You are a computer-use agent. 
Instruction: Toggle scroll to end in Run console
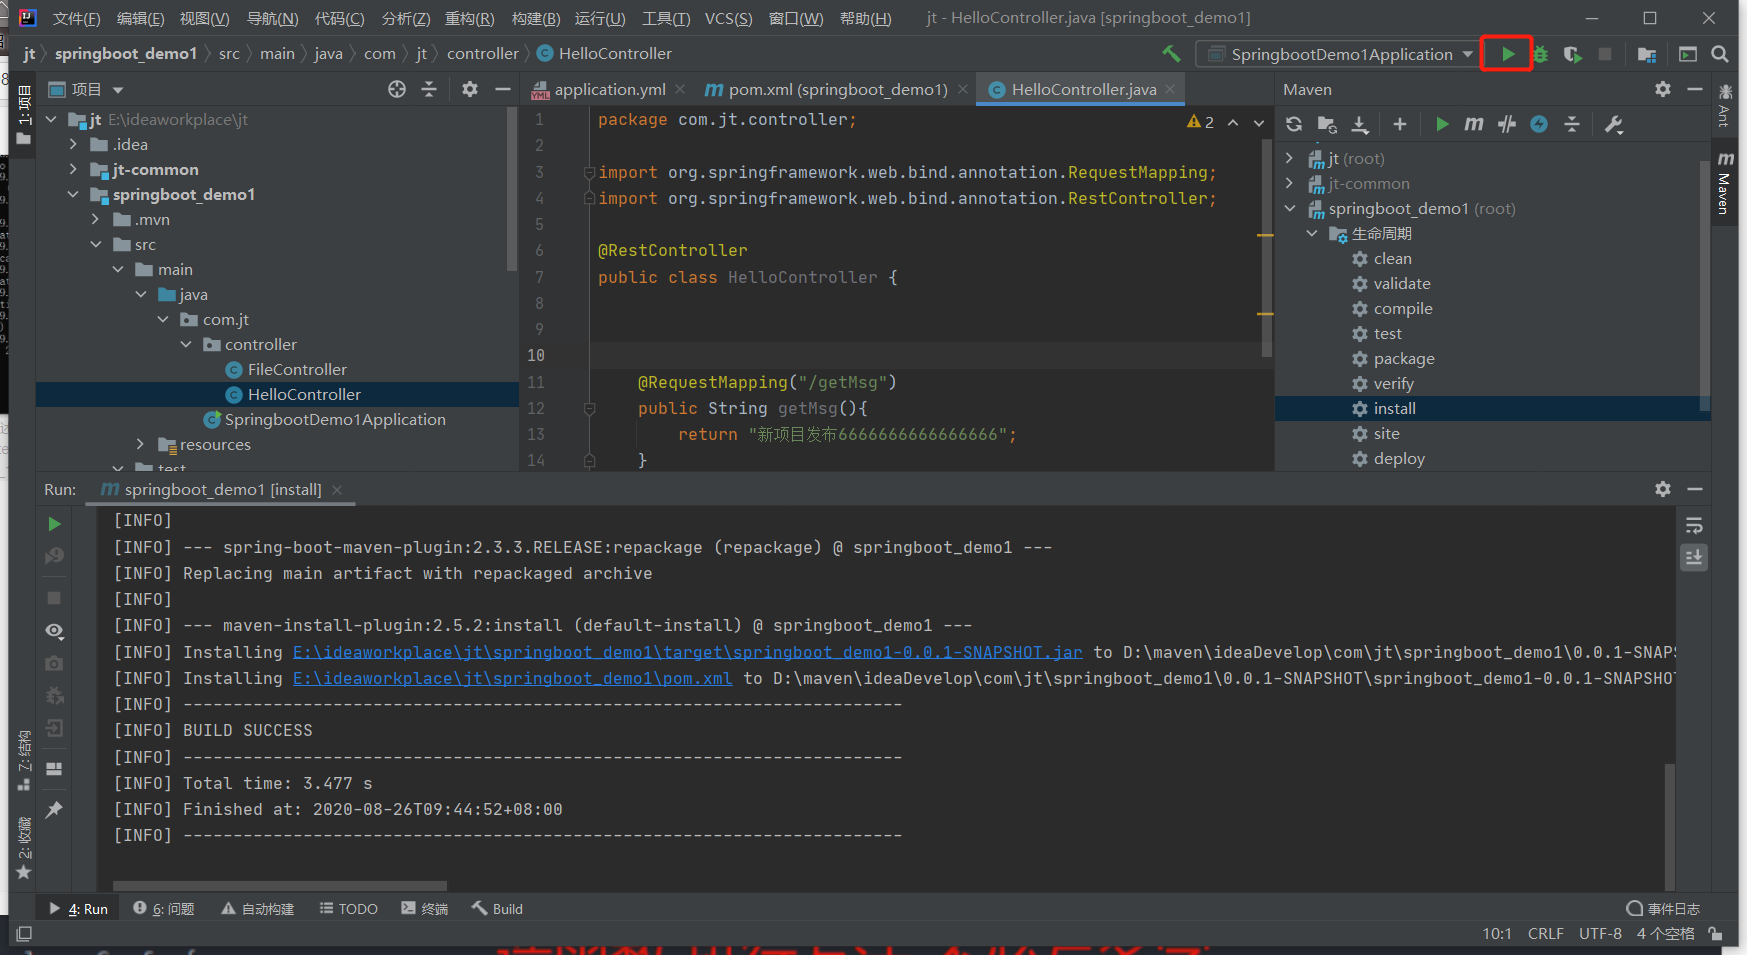1694,557
